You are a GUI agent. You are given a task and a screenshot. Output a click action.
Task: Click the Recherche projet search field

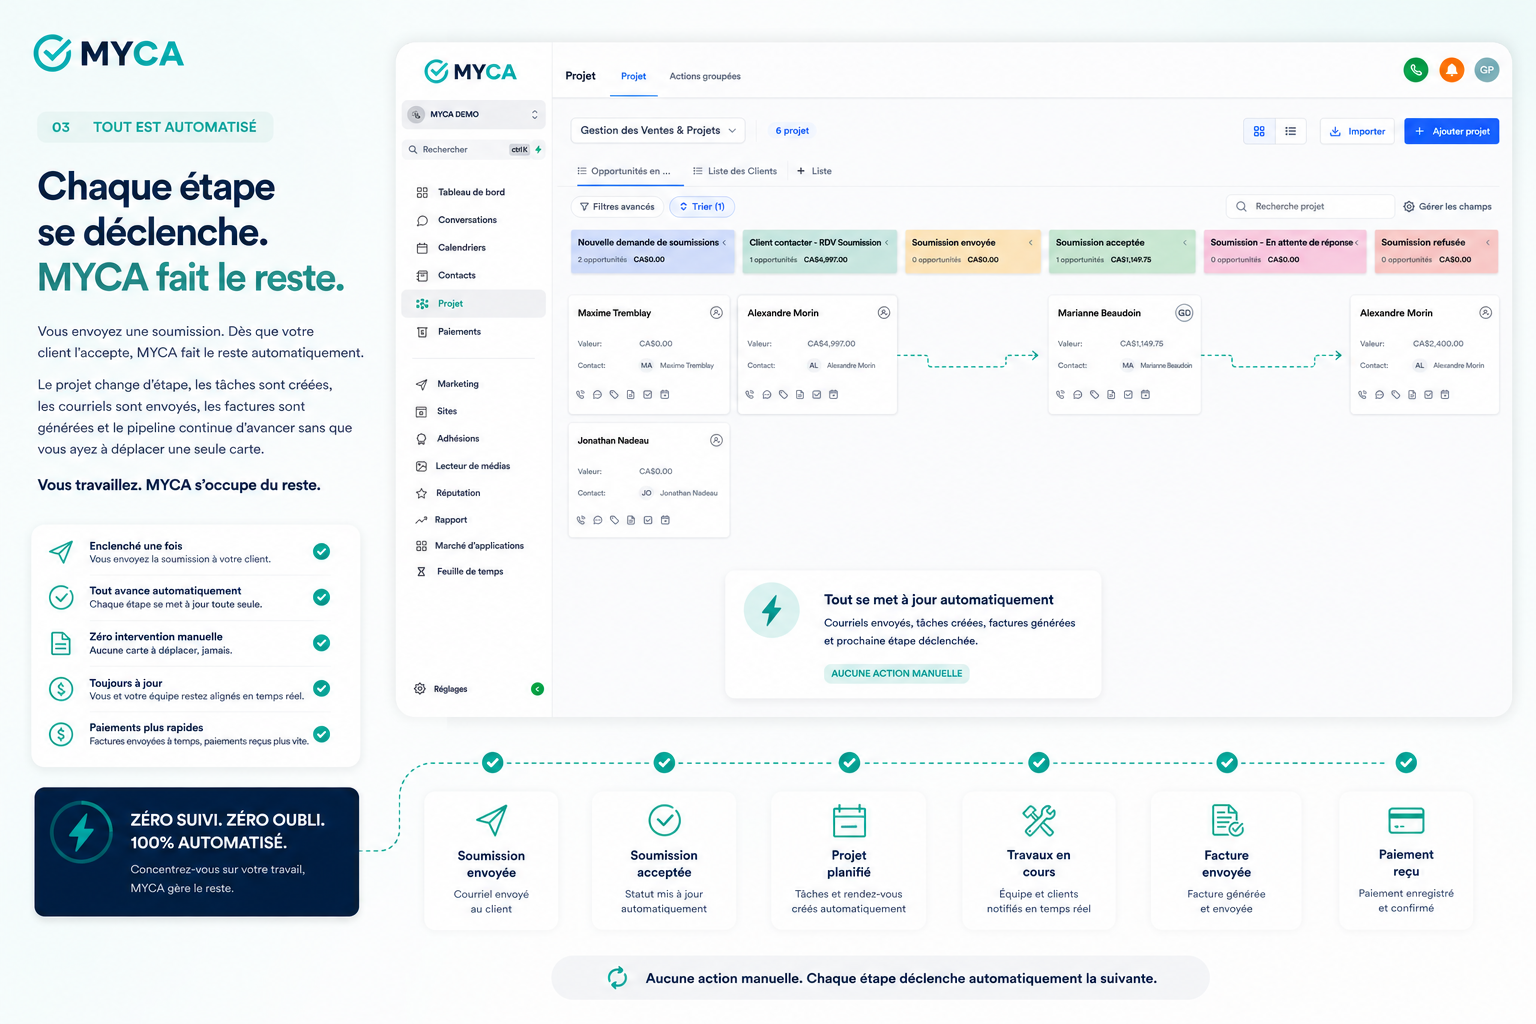(1311, 207)
